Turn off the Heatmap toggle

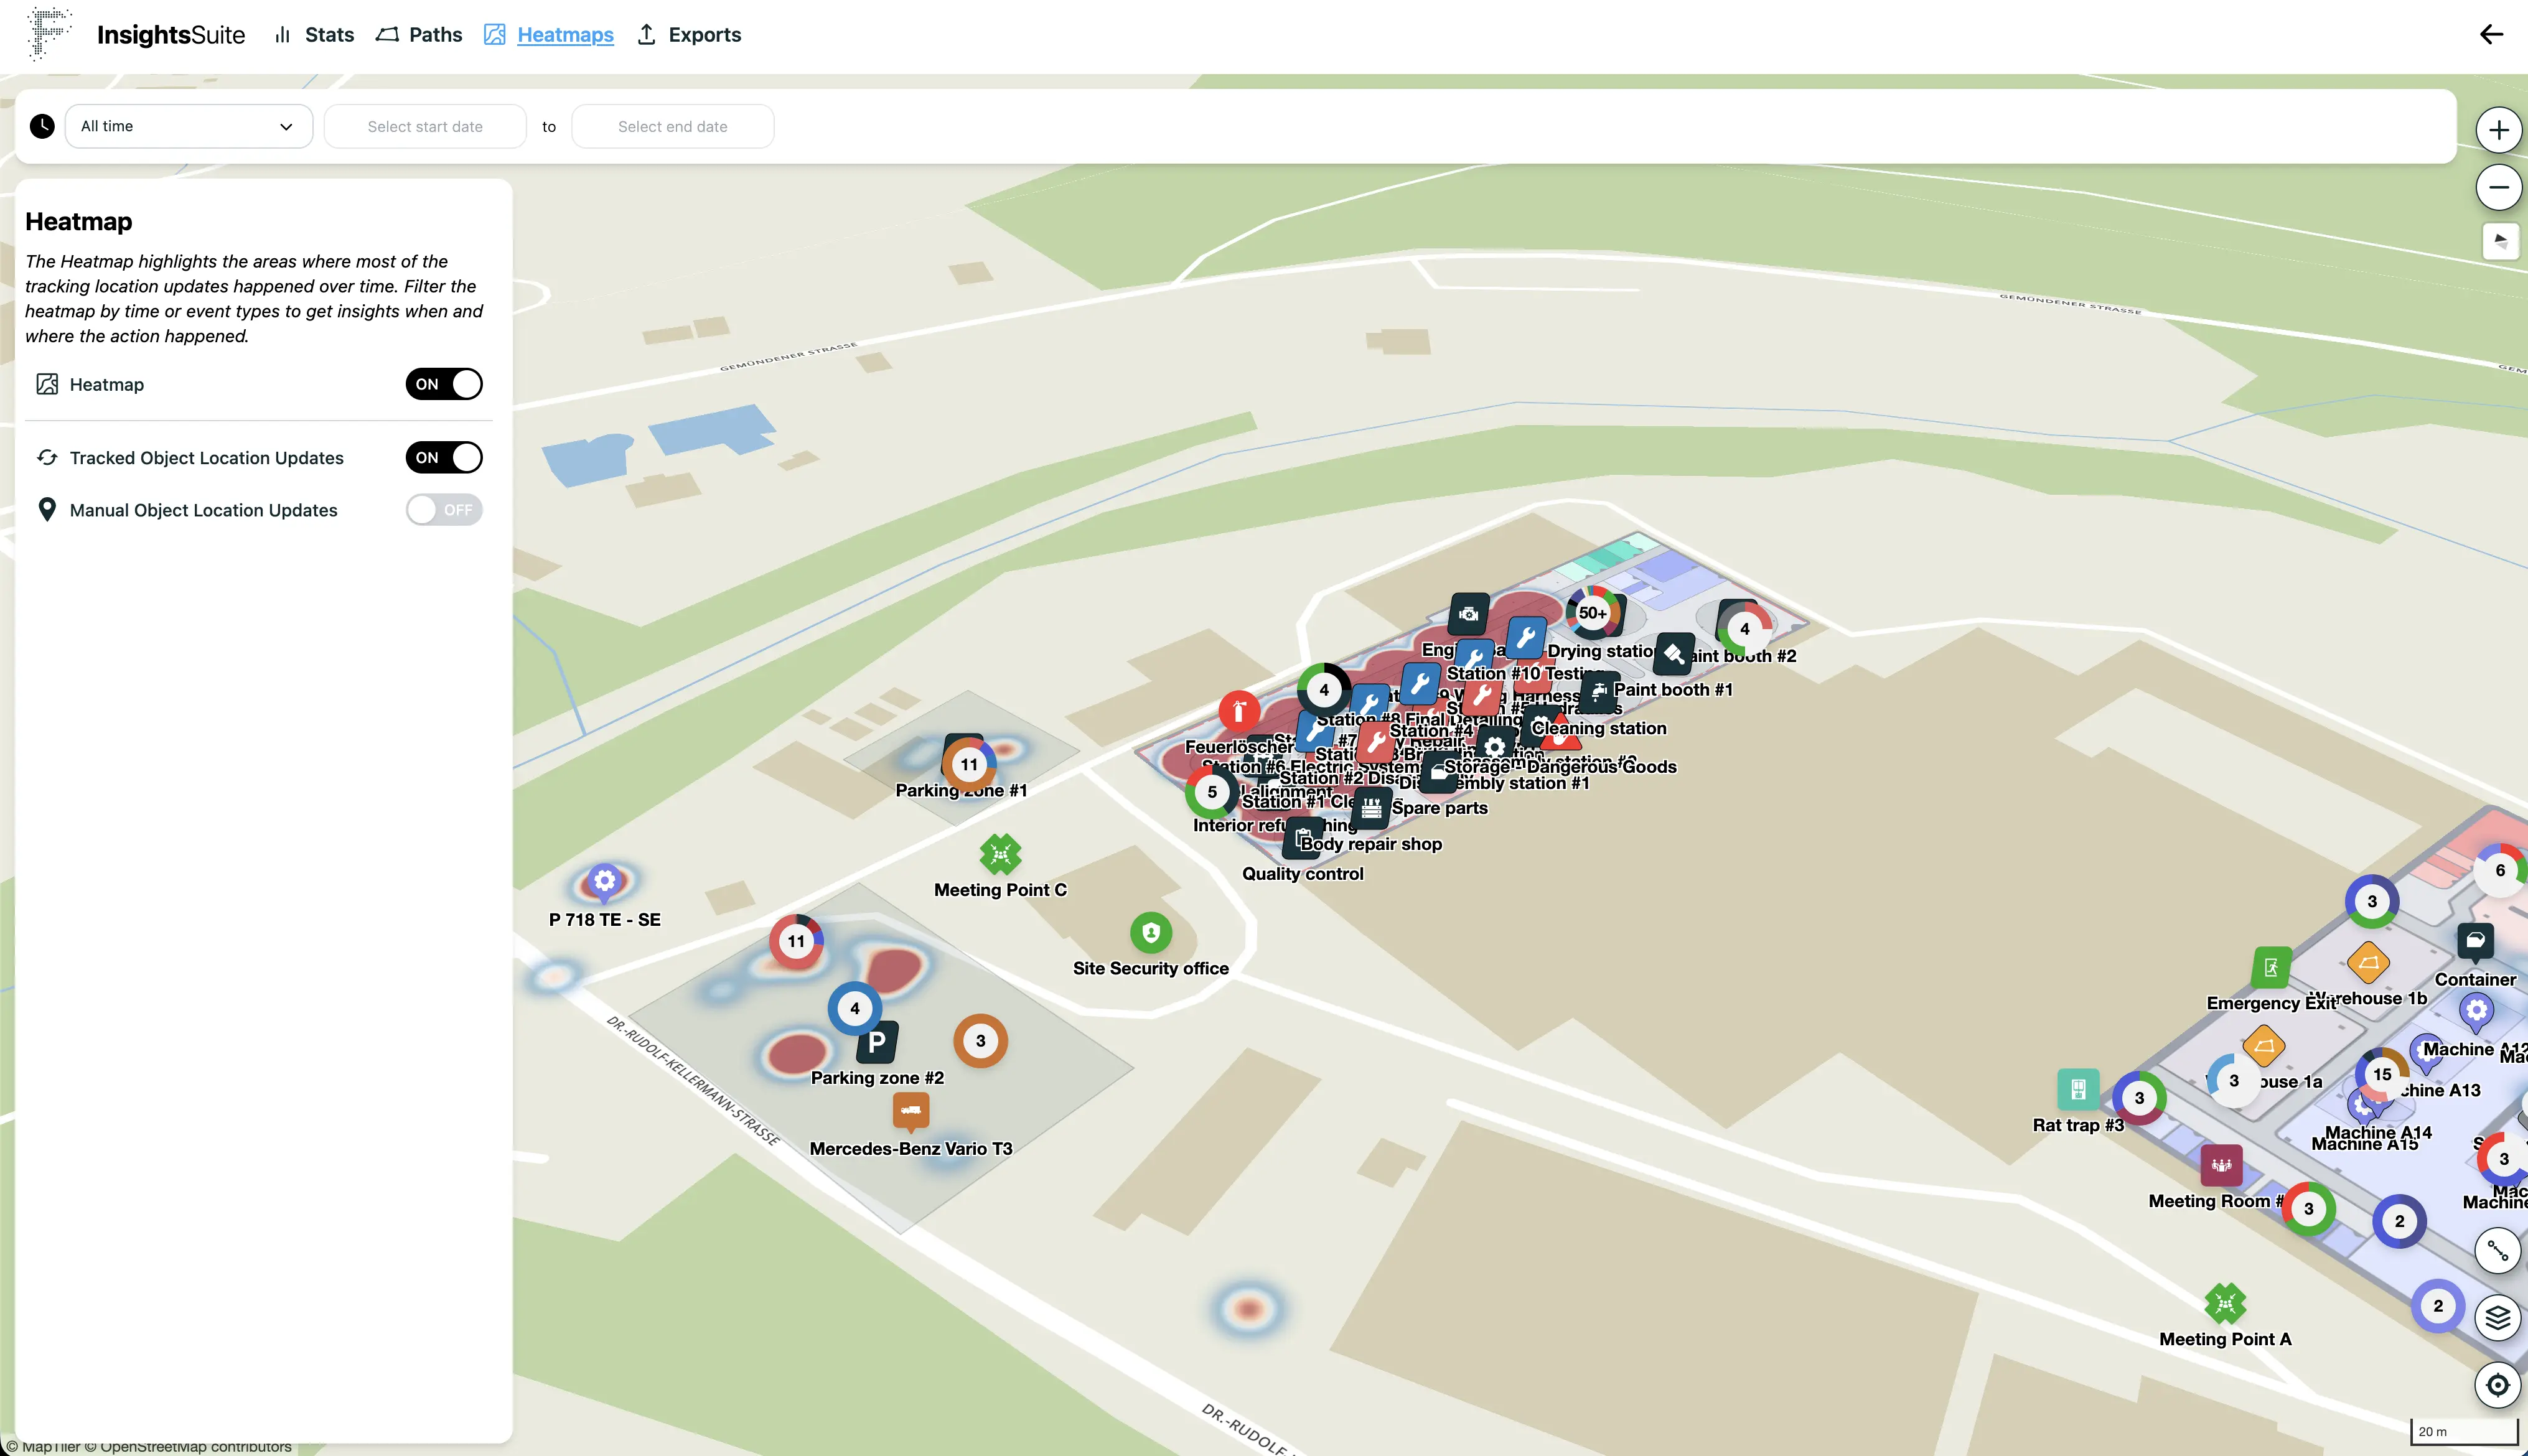[444, 384]
